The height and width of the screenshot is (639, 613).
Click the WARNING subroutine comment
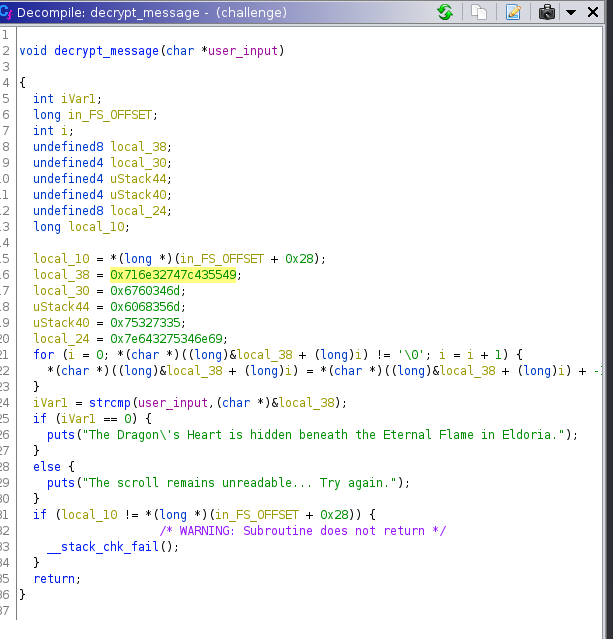coord(303,531)
